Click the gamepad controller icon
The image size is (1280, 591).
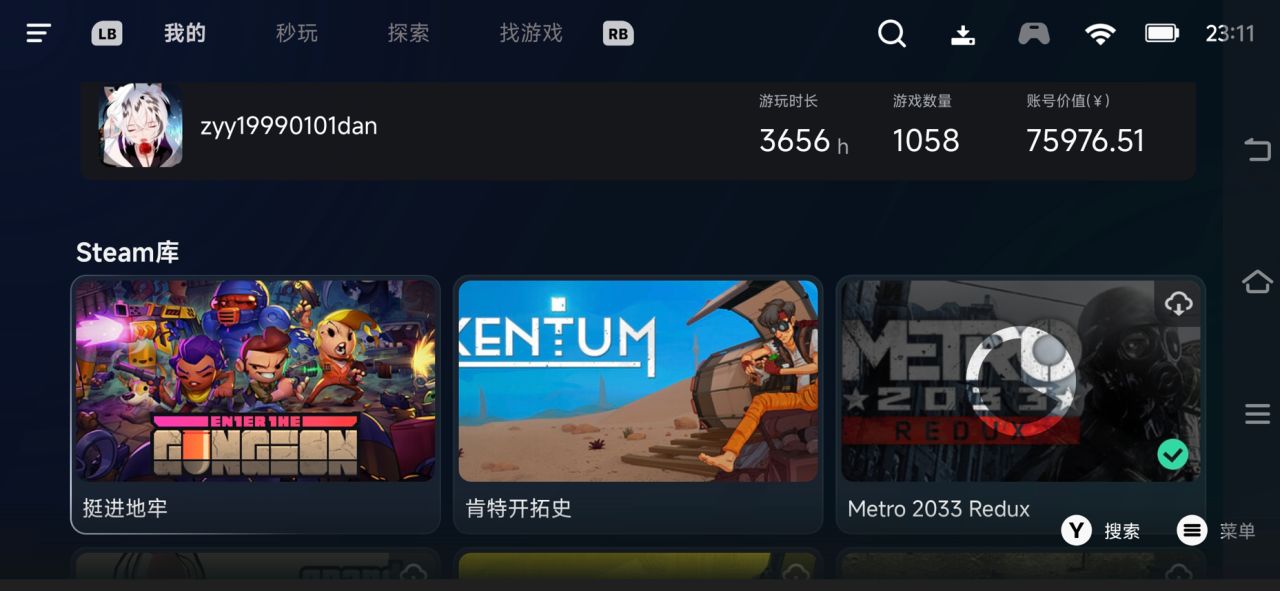pos(1034,34)
